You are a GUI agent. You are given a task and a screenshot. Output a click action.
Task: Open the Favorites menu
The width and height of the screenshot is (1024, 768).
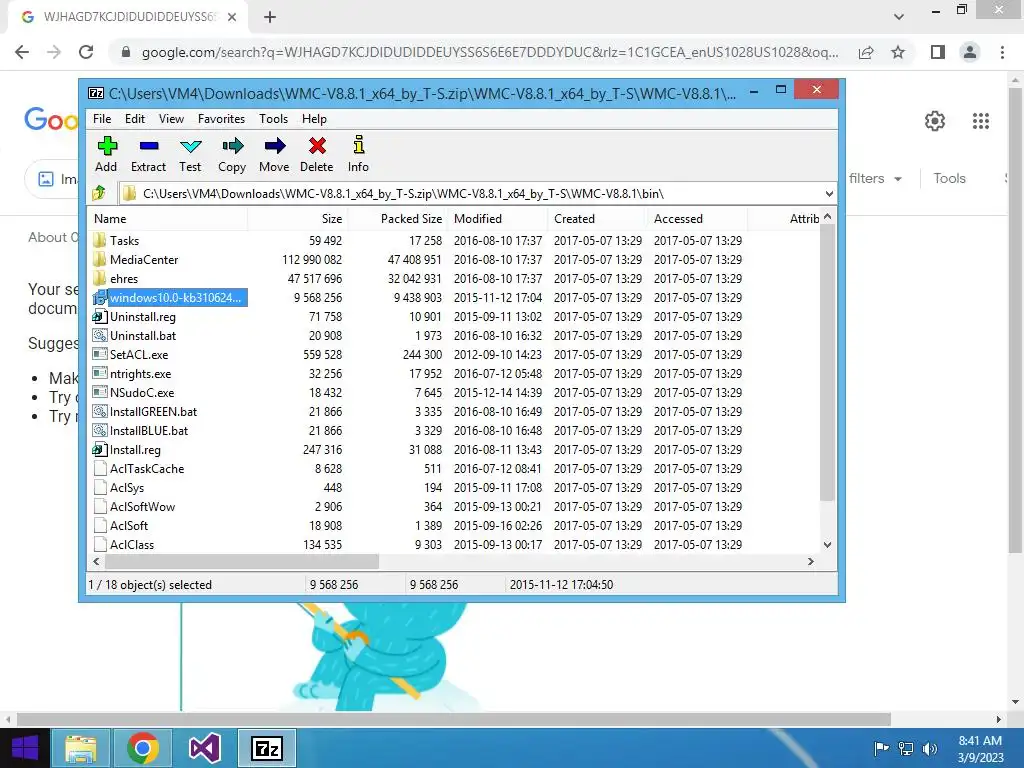pos(221,119)
